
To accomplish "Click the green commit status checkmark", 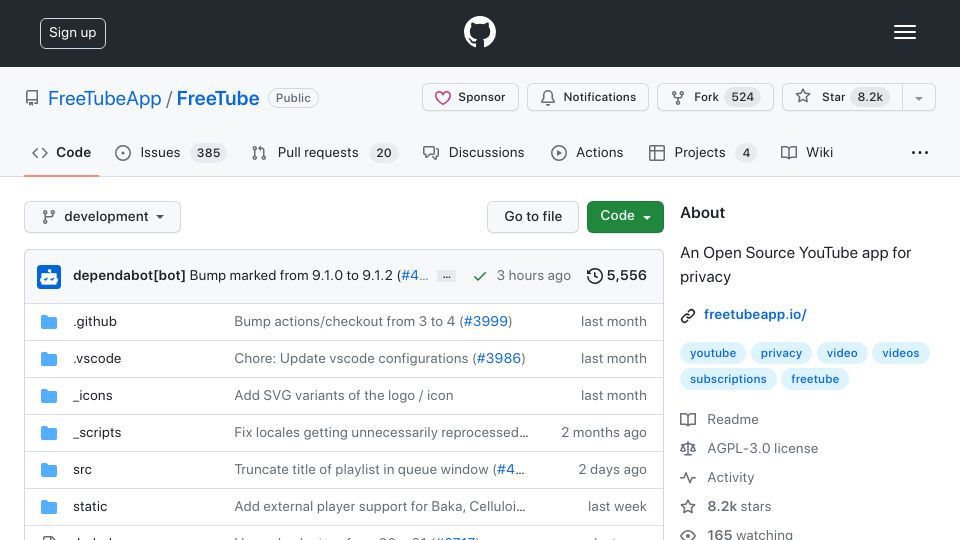I will point(480,276).
